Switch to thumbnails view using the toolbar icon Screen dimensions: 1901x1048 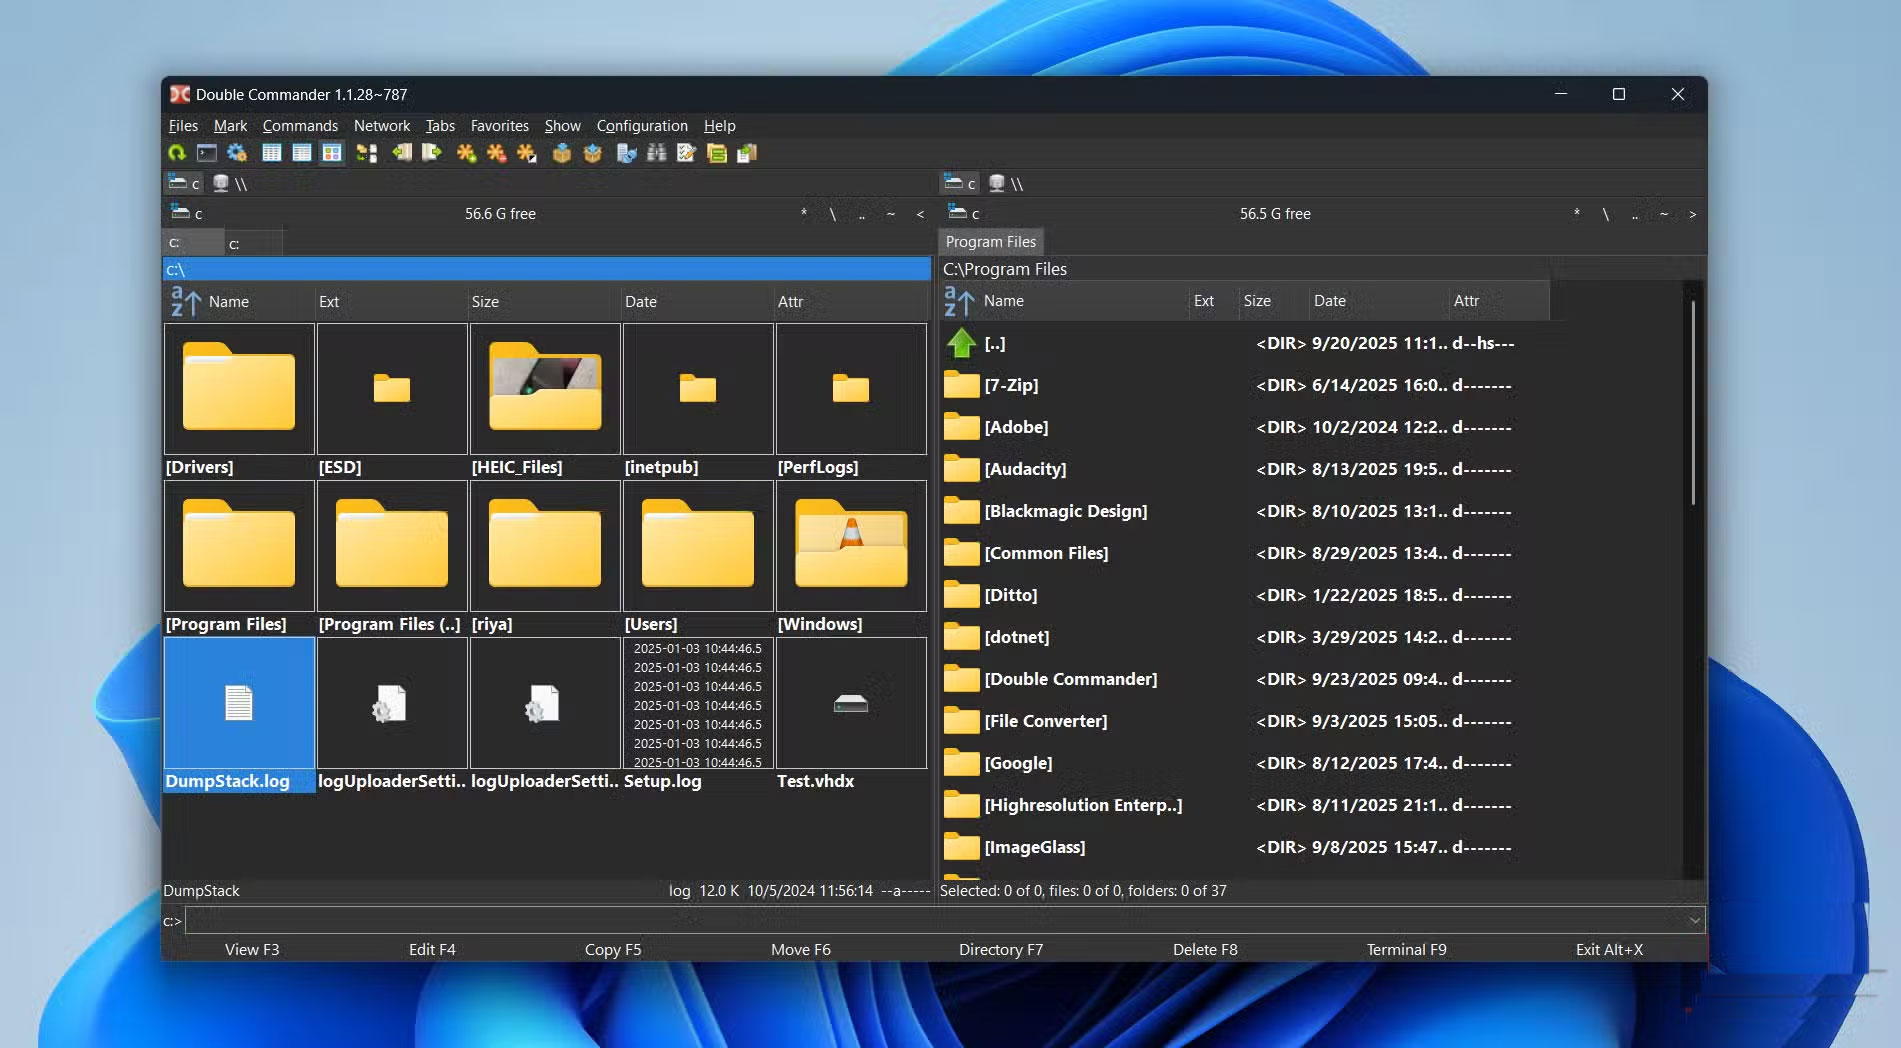332,152
